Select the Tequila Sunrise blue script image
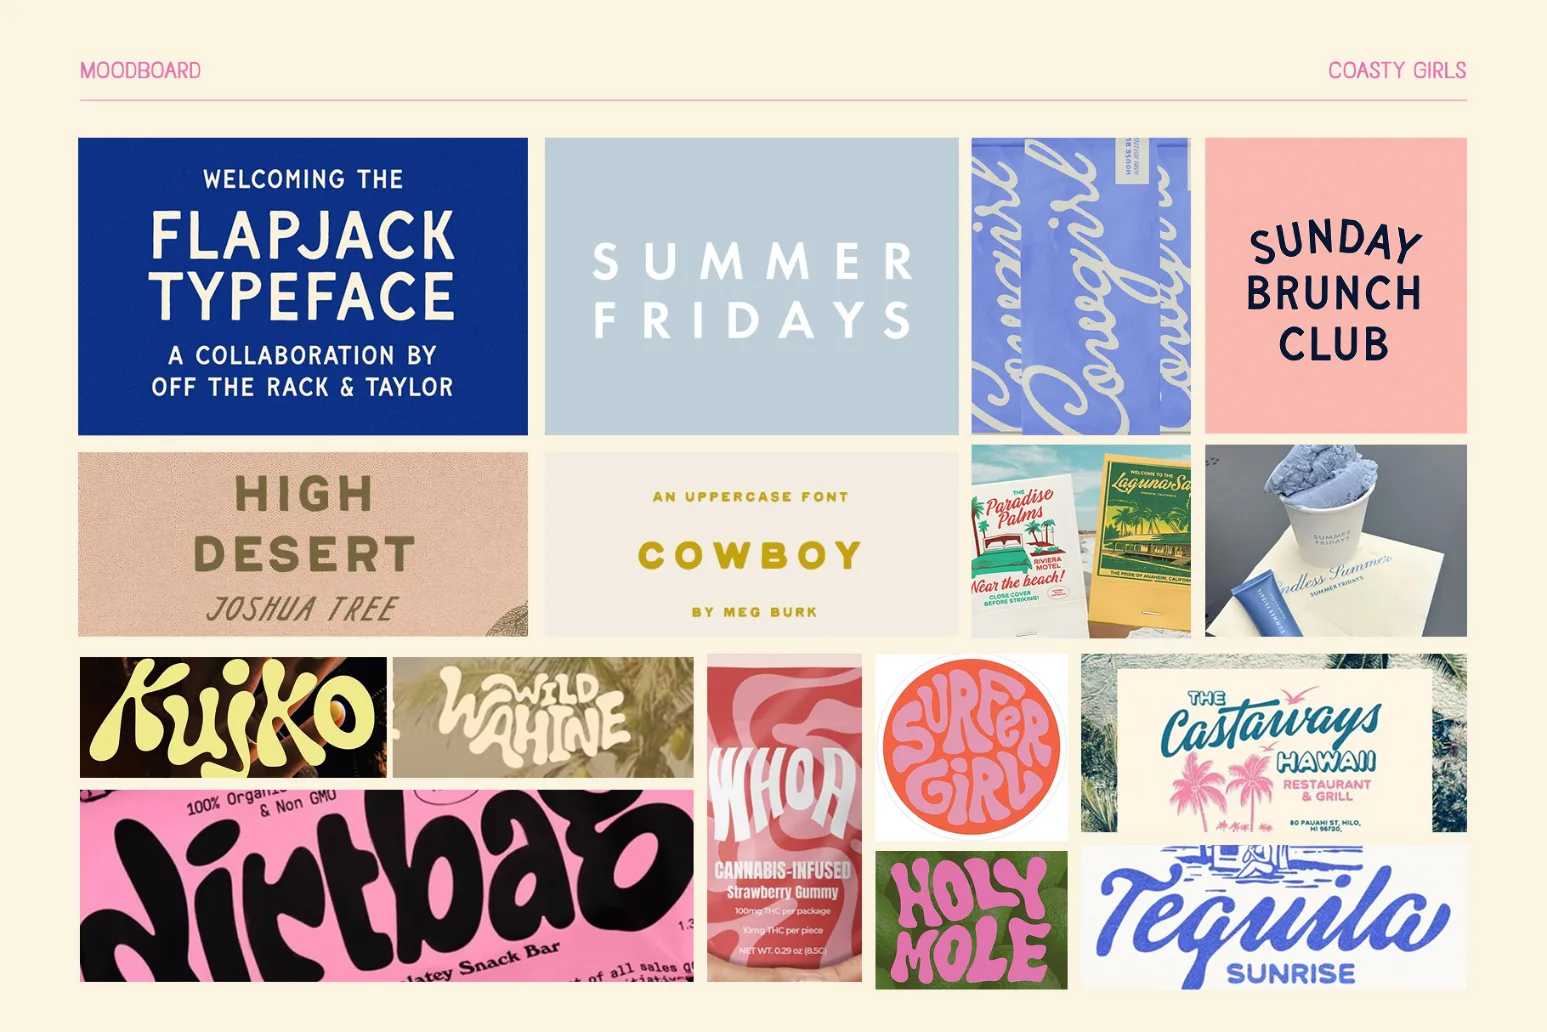1547x1032 pixels. tap(1274, 918)
